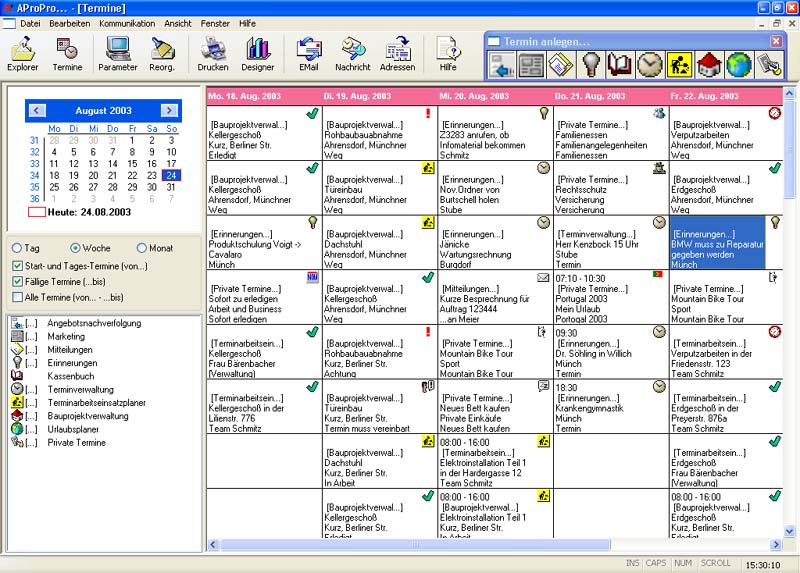Click the Parameter toolbar icon
Screen dimensions: 800x573
pos(118,54)
